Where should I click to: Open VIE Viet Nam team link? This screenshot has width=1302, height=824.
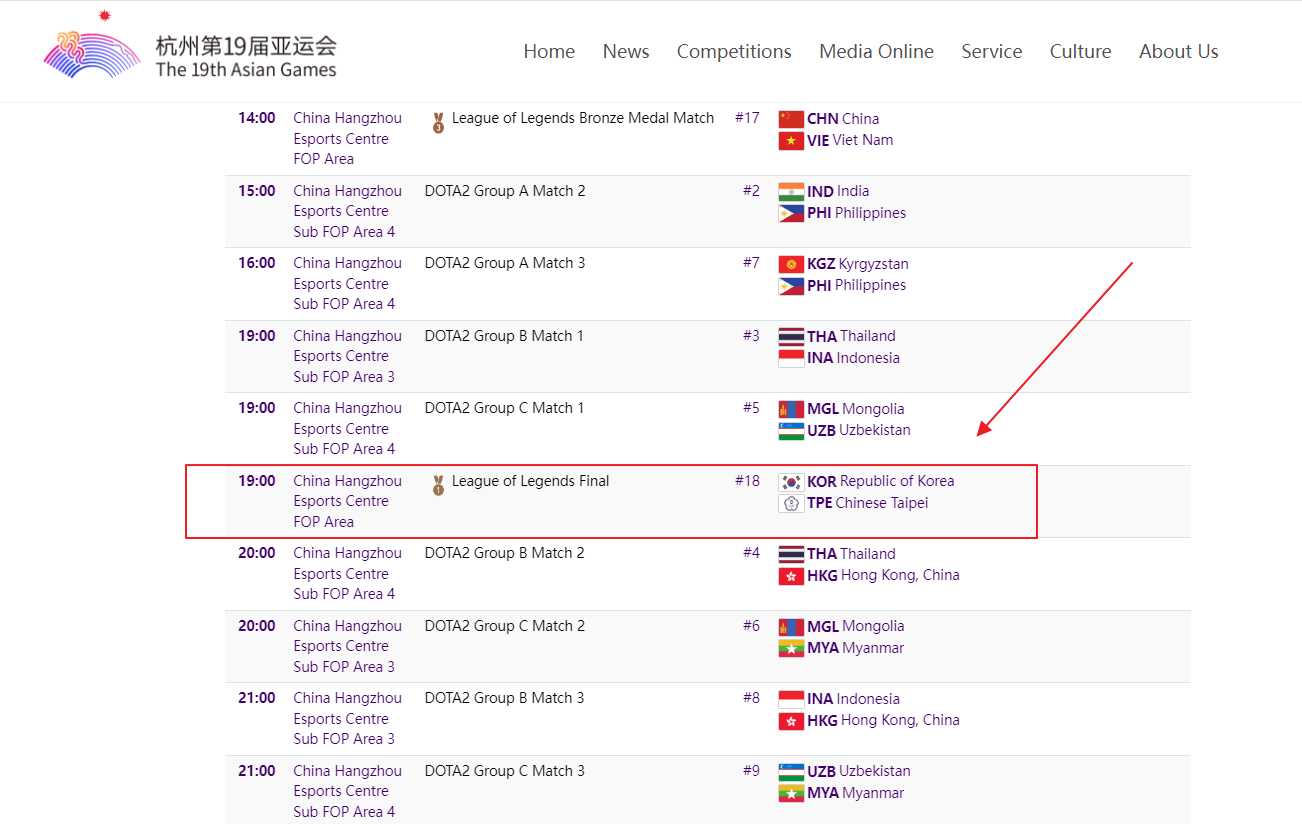pos(850,140)
